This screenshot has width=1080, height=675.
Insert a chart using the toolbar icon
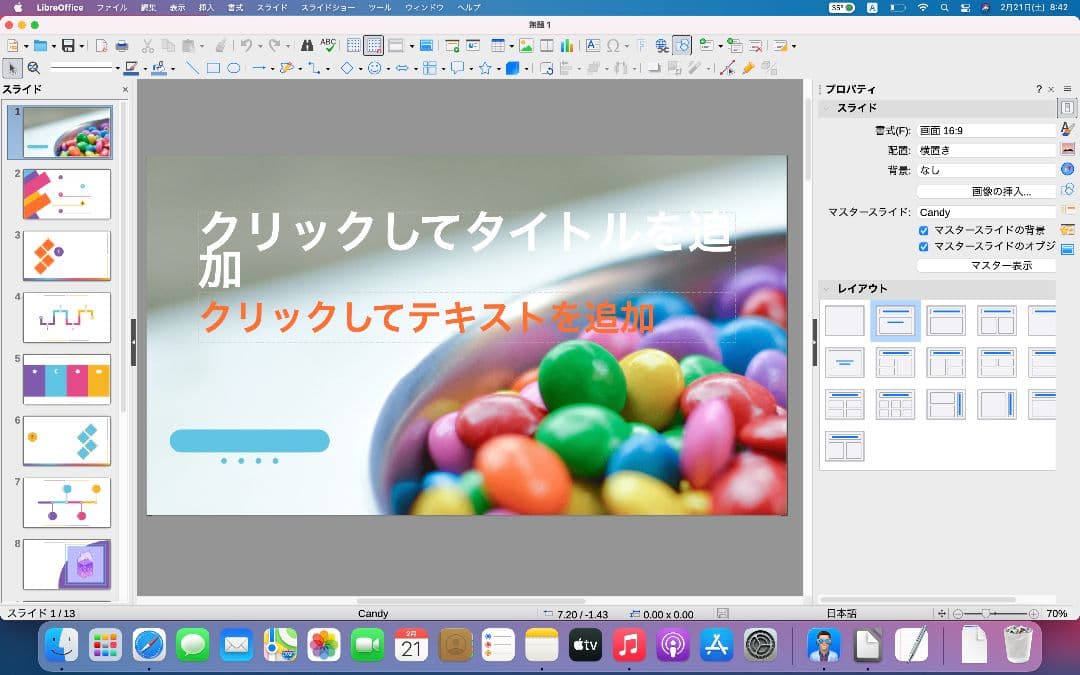pyautogui.click(x=565, y=44)
